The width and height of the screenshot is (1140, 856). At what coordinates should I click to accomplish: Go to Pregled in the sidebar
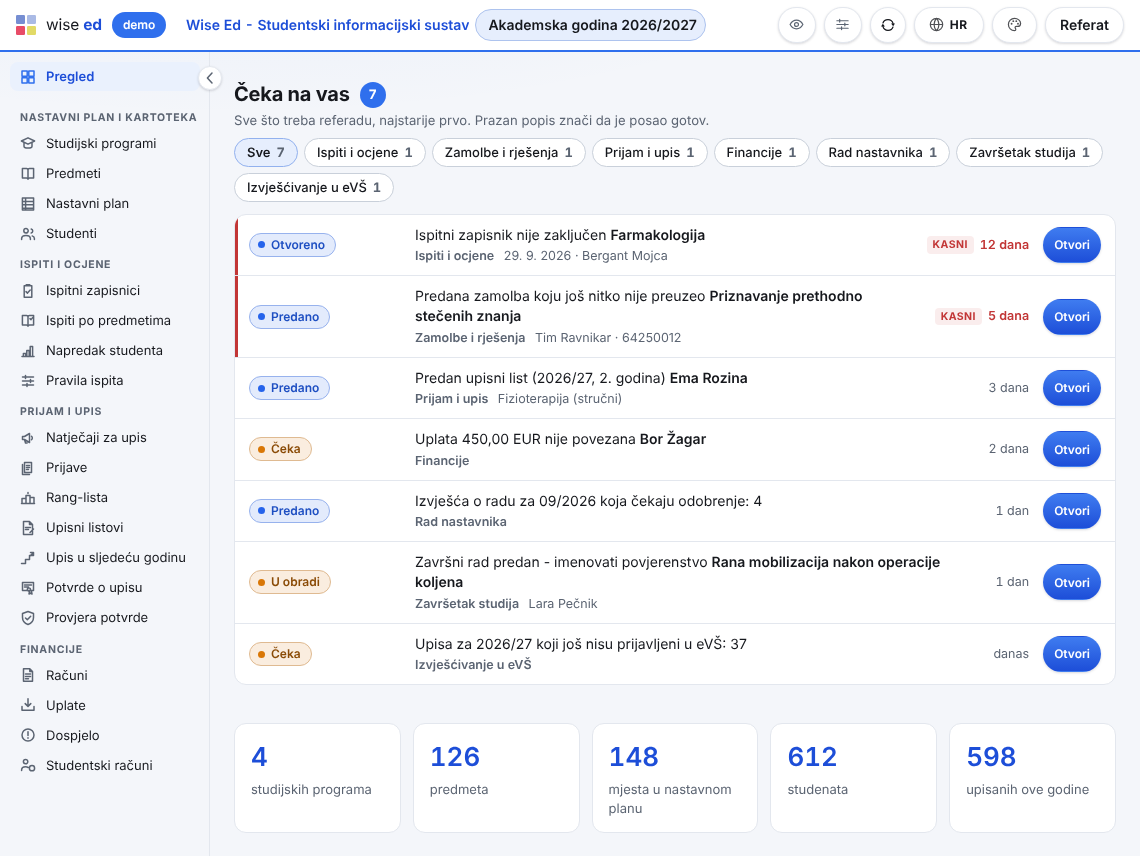pos(105,76)
